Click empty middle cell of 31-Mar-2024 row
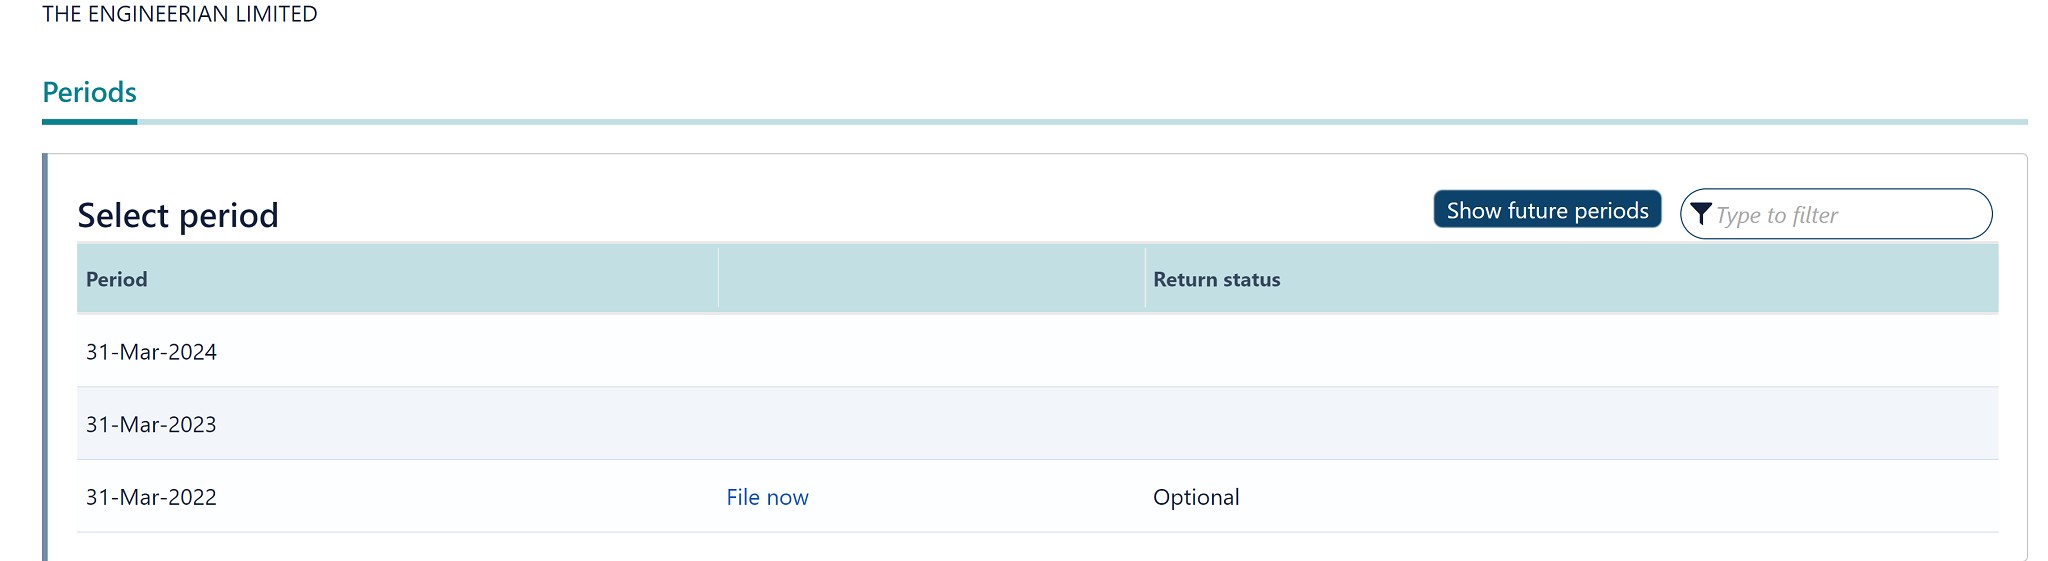 [931, 352]
